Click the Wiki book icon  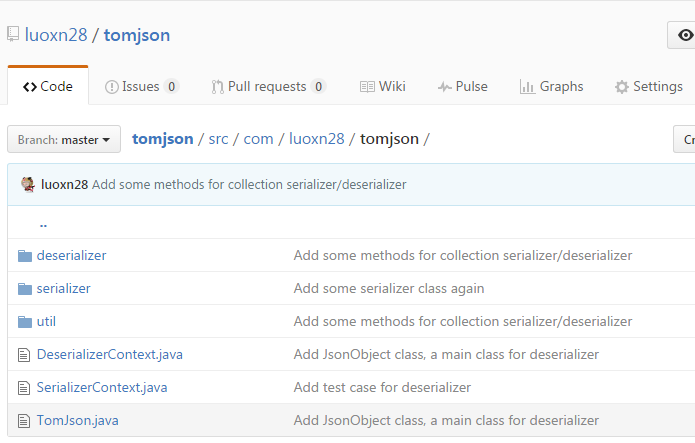tap(367, 87)
